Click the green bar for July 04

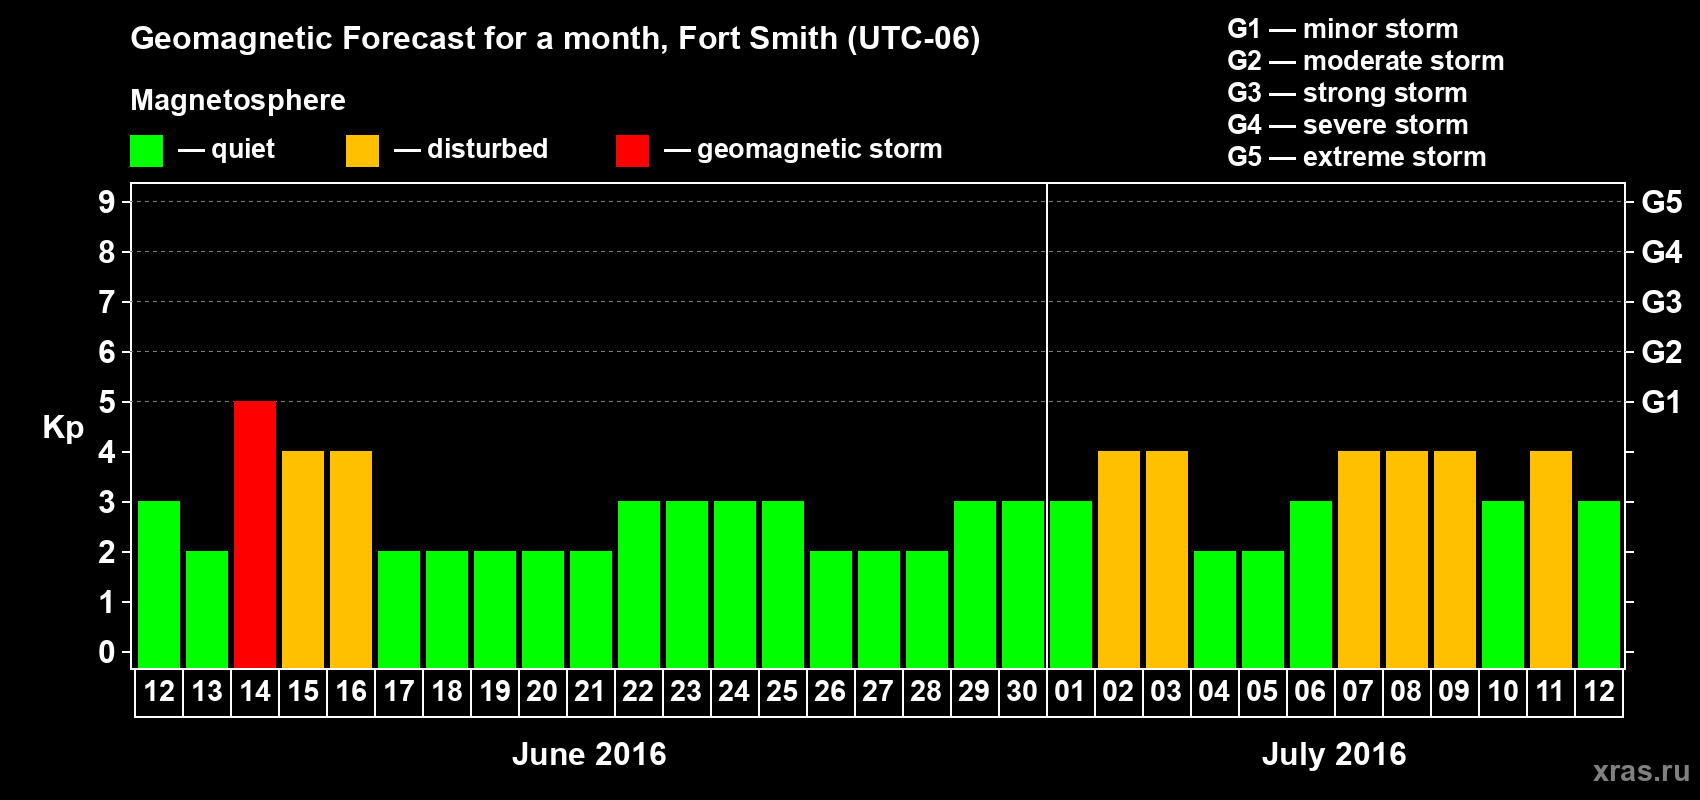click(x=1215, y=610)
